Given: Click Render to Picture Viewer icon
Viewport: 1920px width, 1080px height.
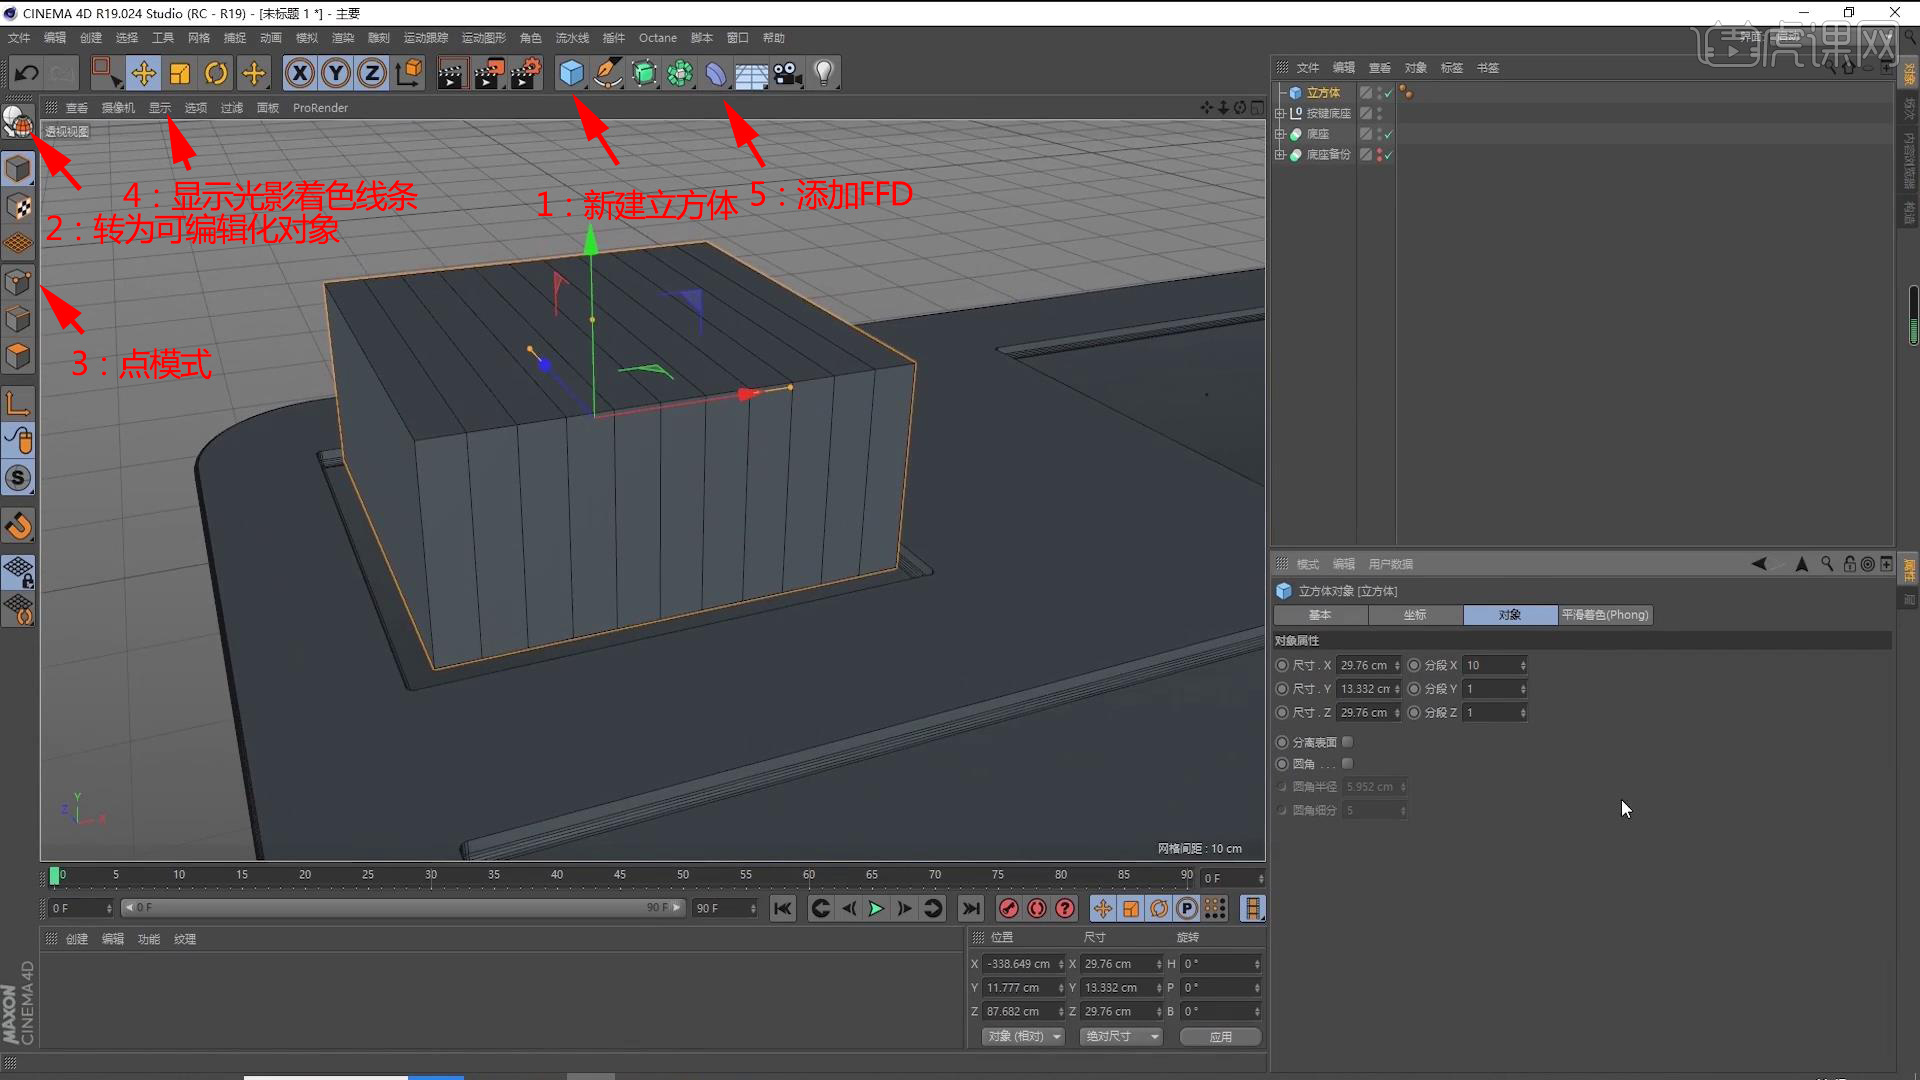Looking at the screenshot, I should pyautogui.click(x=488, y=73).
